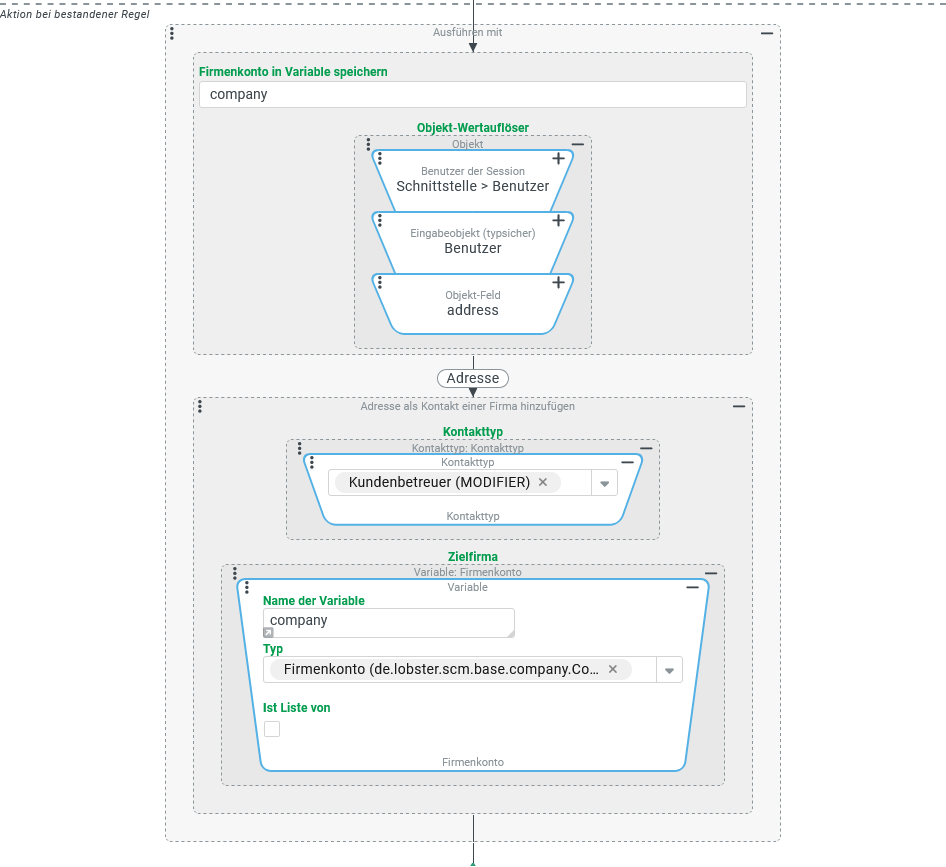Collapse the 'Ausführen mit' block
This screenshot has height=867, width=946.
[767, 33]
